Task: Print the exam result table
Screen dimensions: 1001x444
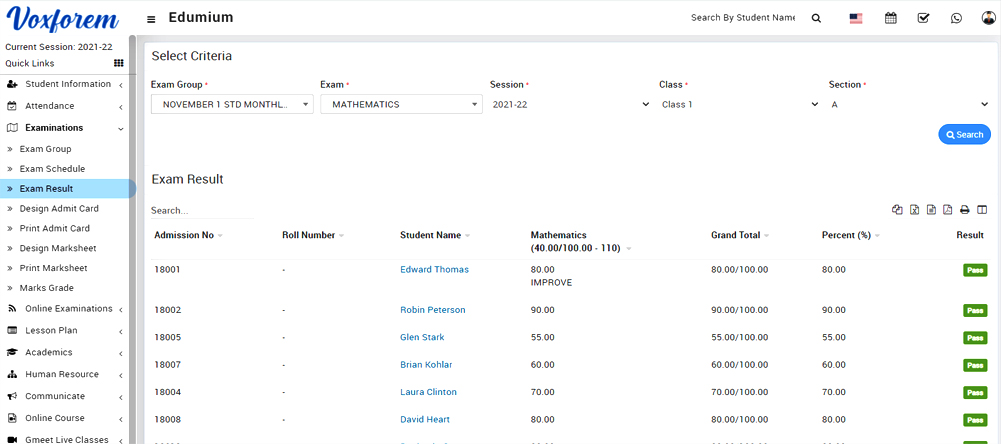Action: pyautogui.click(x=965, y=210)
